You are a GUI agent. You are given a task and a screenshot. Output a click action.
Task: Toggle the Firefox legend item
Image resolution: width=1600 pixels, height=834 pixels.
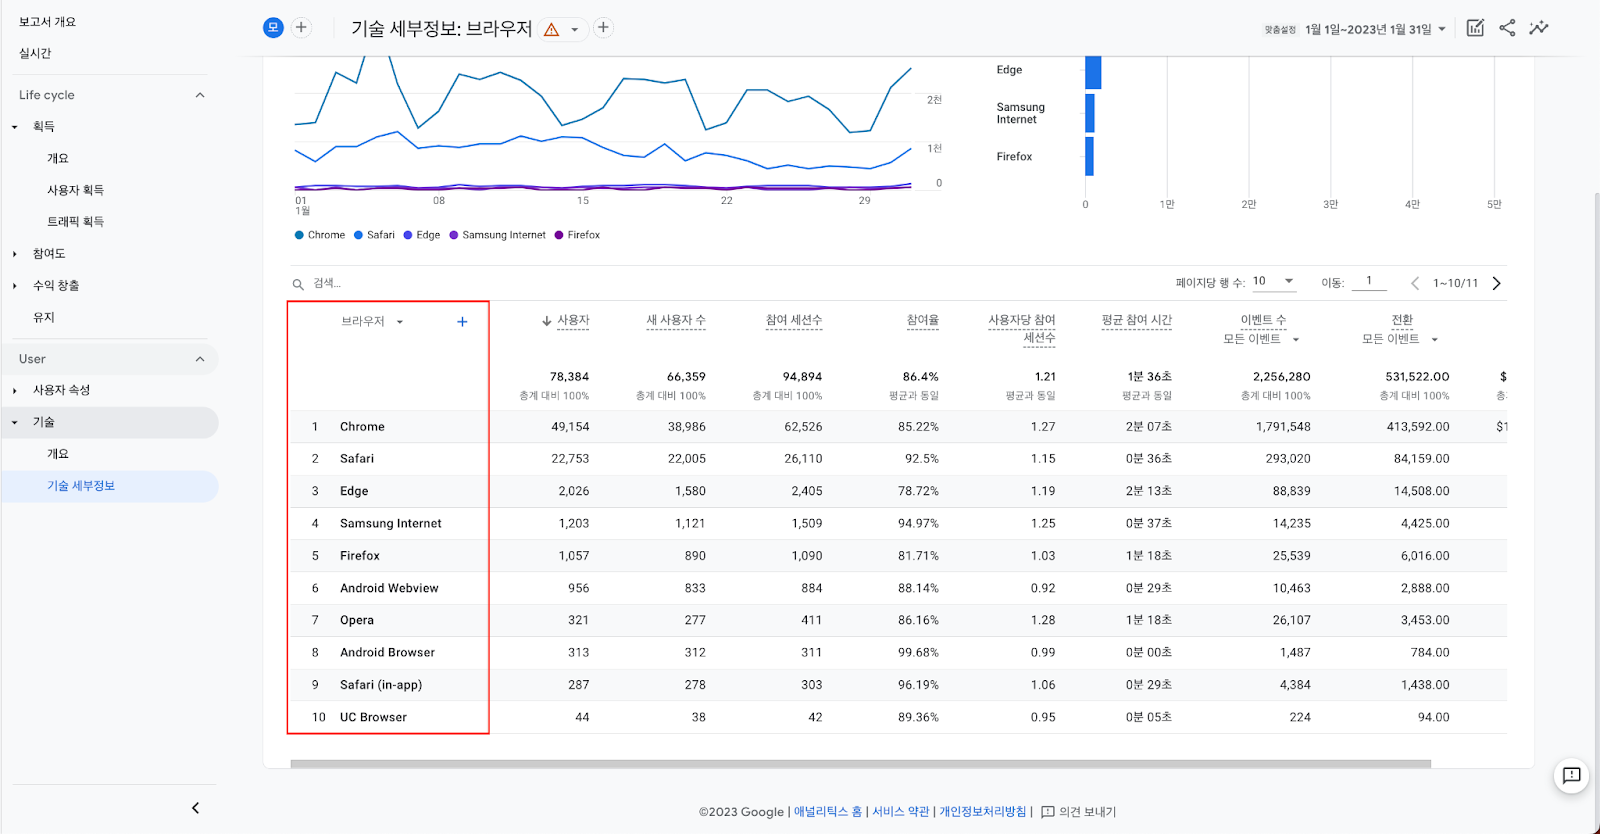point(577,235)
